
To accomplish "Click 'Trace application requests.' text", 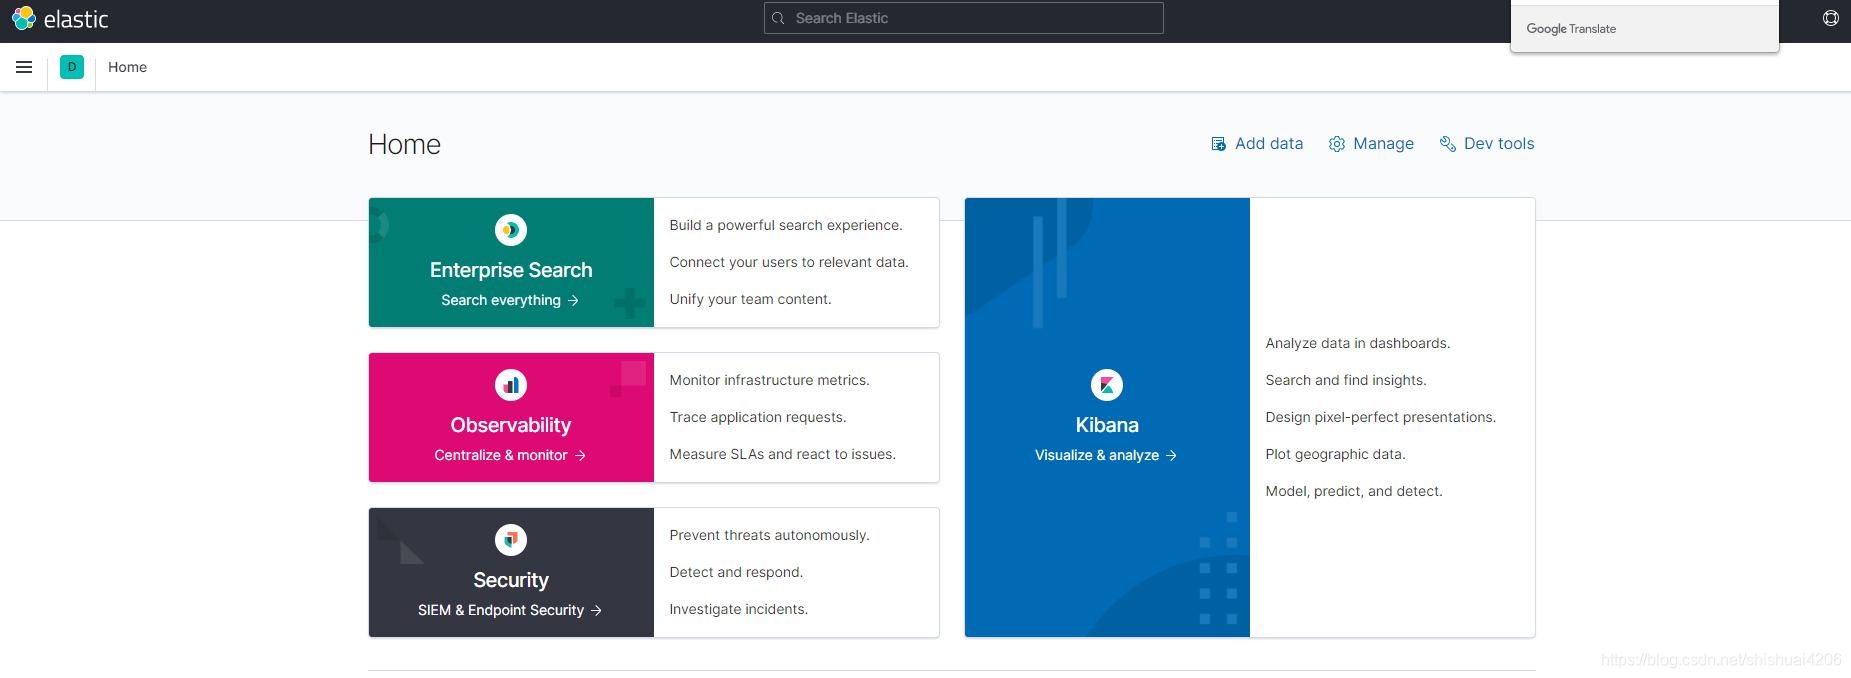I will coord(758,417).
